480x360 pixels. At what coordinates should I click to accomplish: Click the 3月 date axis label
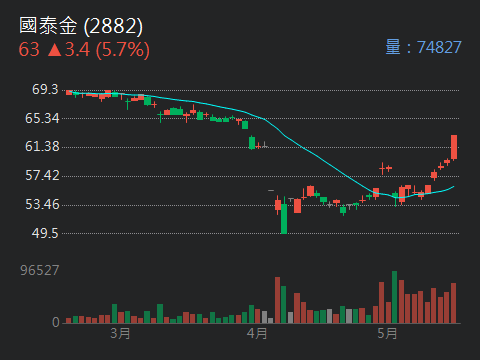[120, 333]
